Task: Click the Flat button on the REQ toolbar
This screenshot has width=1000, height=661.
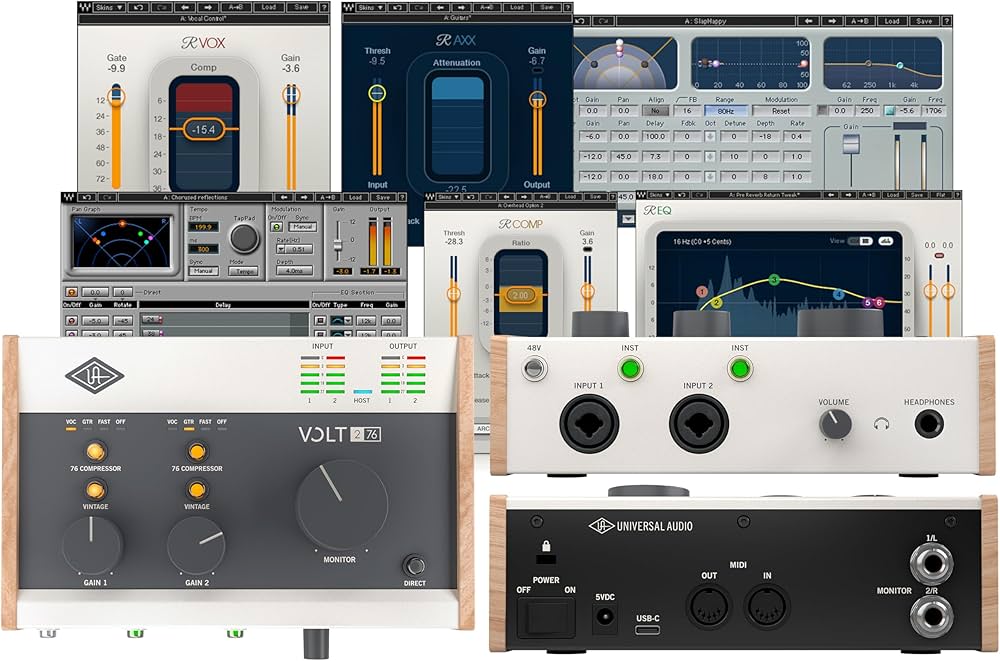Action: tap(940, 196)
